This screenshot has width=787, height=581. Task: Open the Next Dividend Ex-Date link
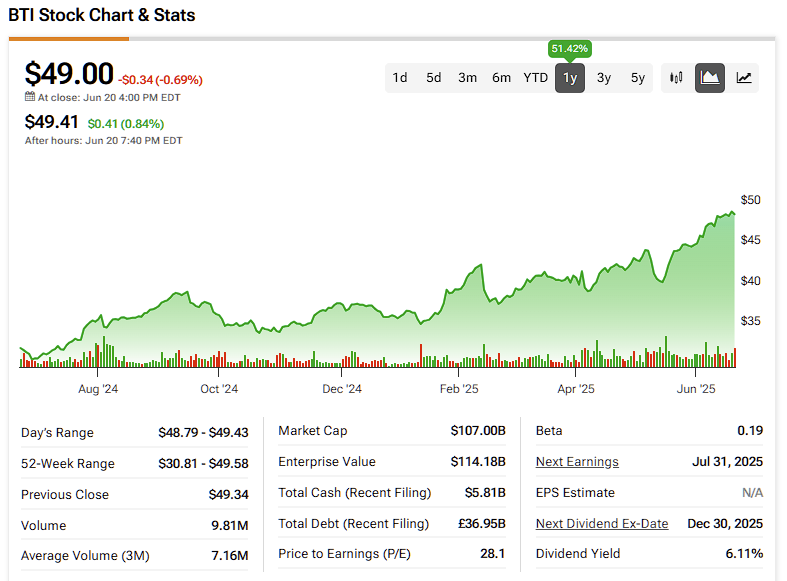point(602,523)
